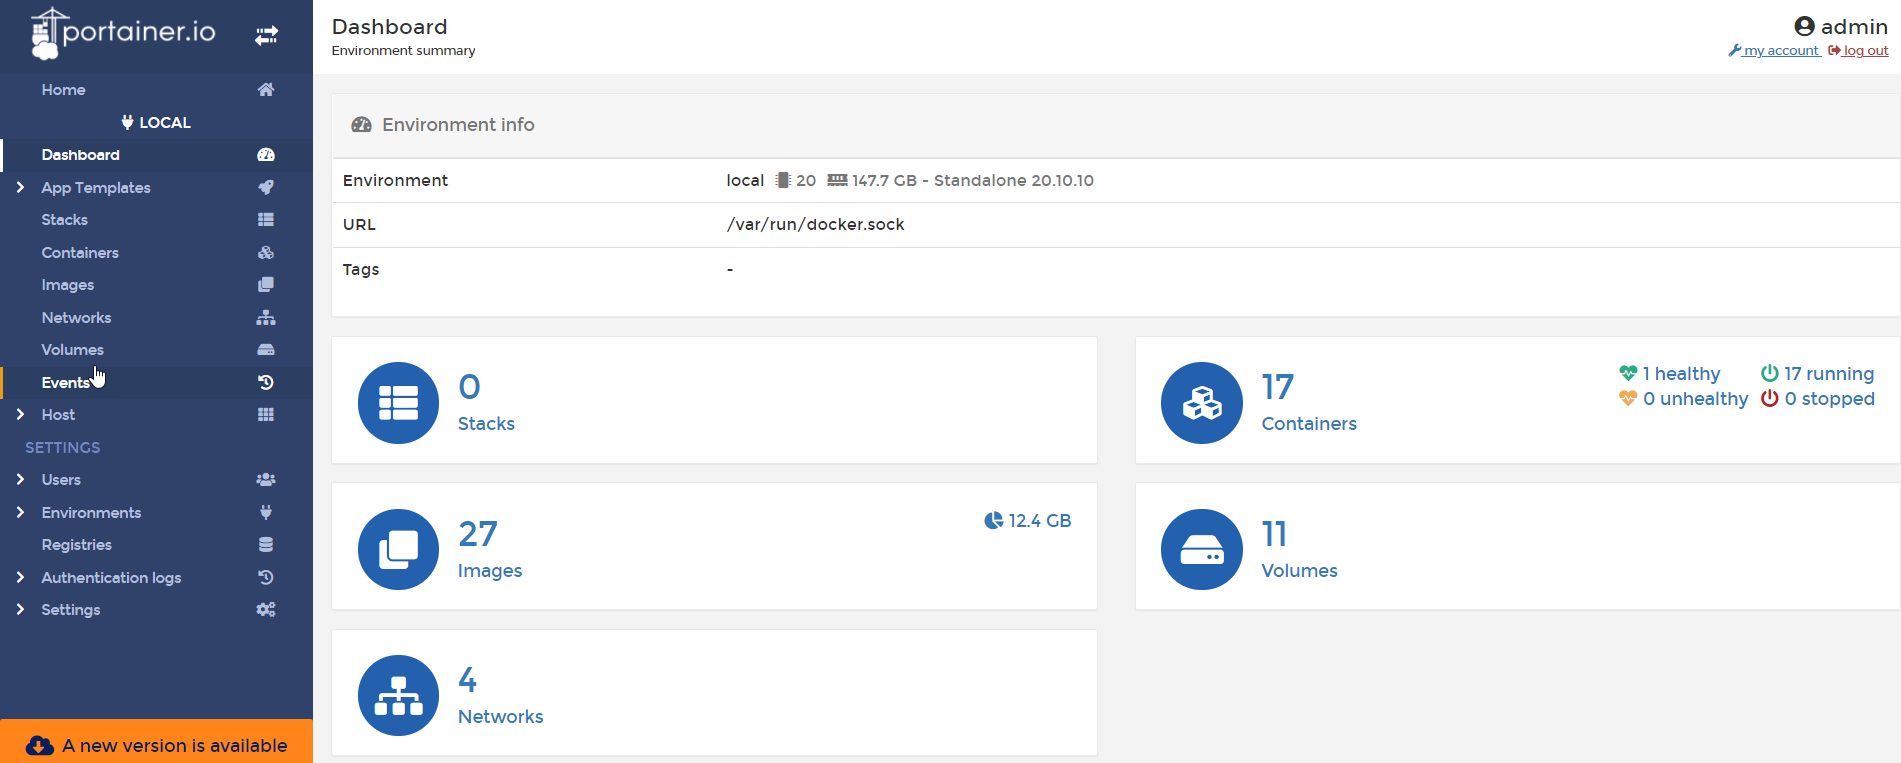1901x763 pixels.
Task: Expand the Settings submenu chevron
Action: 20,609
